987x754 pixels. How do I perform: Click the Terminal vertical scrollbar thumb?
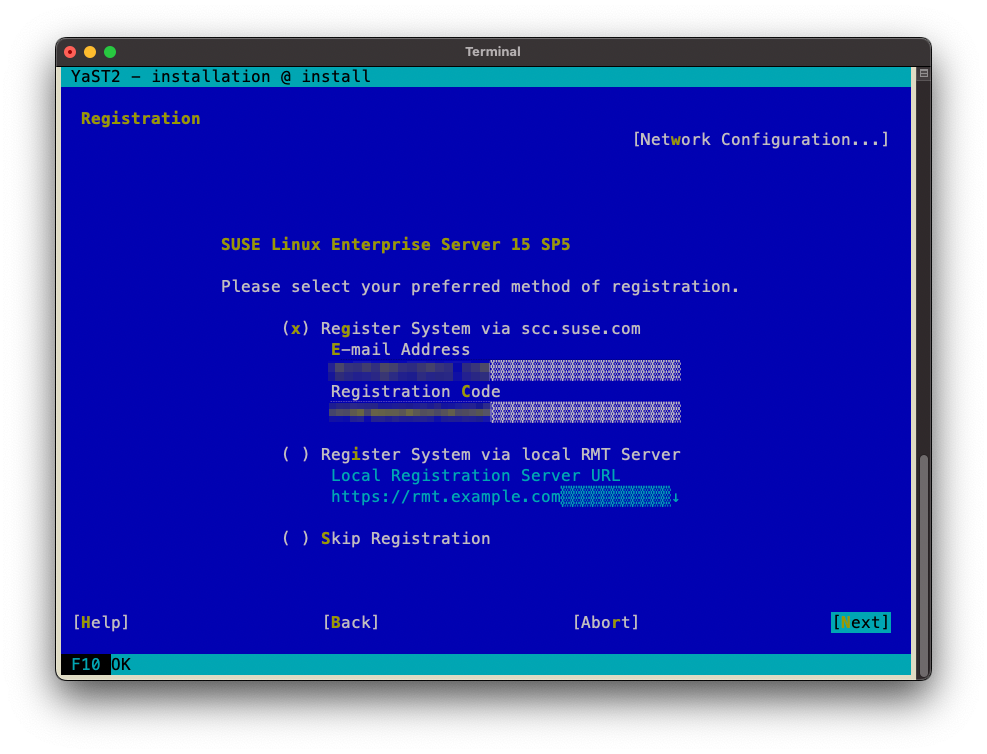924,565
